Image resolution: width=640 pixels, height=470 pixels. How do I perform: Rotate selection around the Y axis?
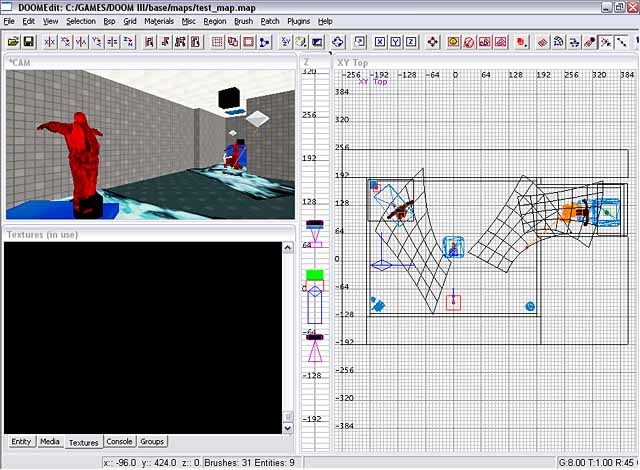(x=97, y=42)
